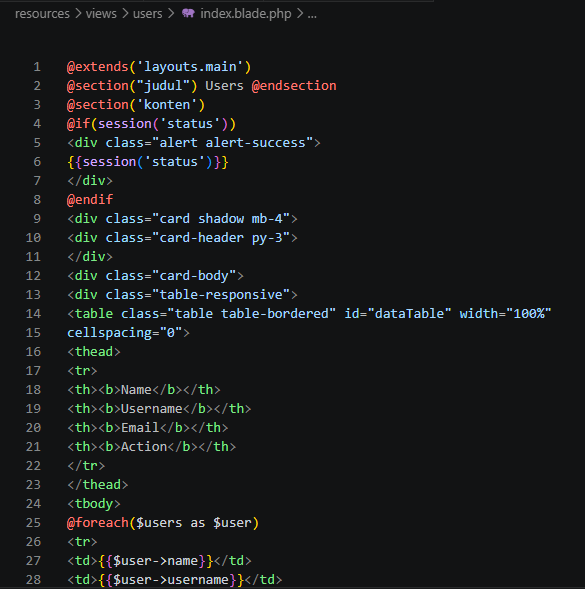Open the resources breadcrumb segment
Image resolution: width=585 pixels, height=589 pixels.
pos(42,14)
